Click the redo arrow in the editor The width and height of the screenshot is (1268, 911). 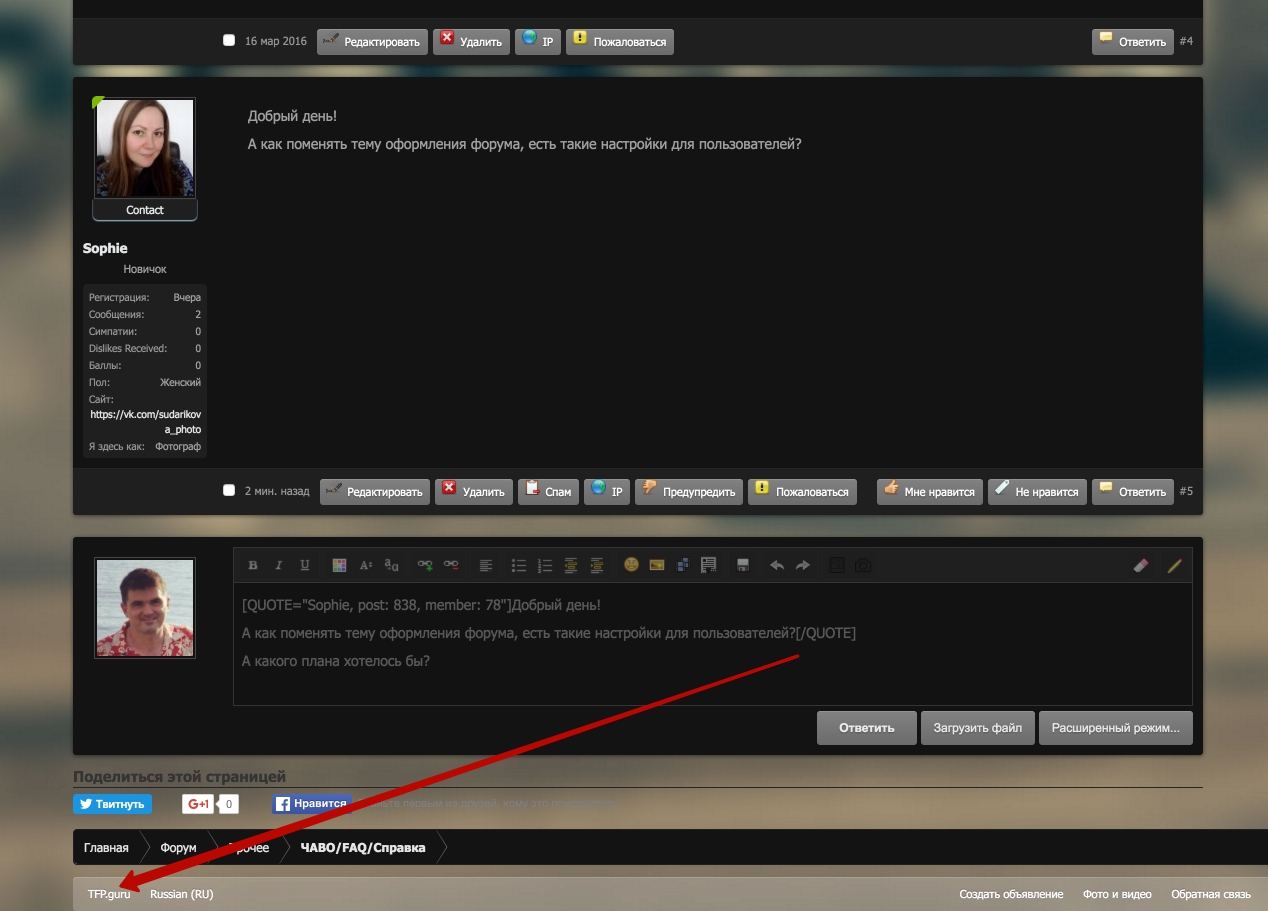click(802, 565)
